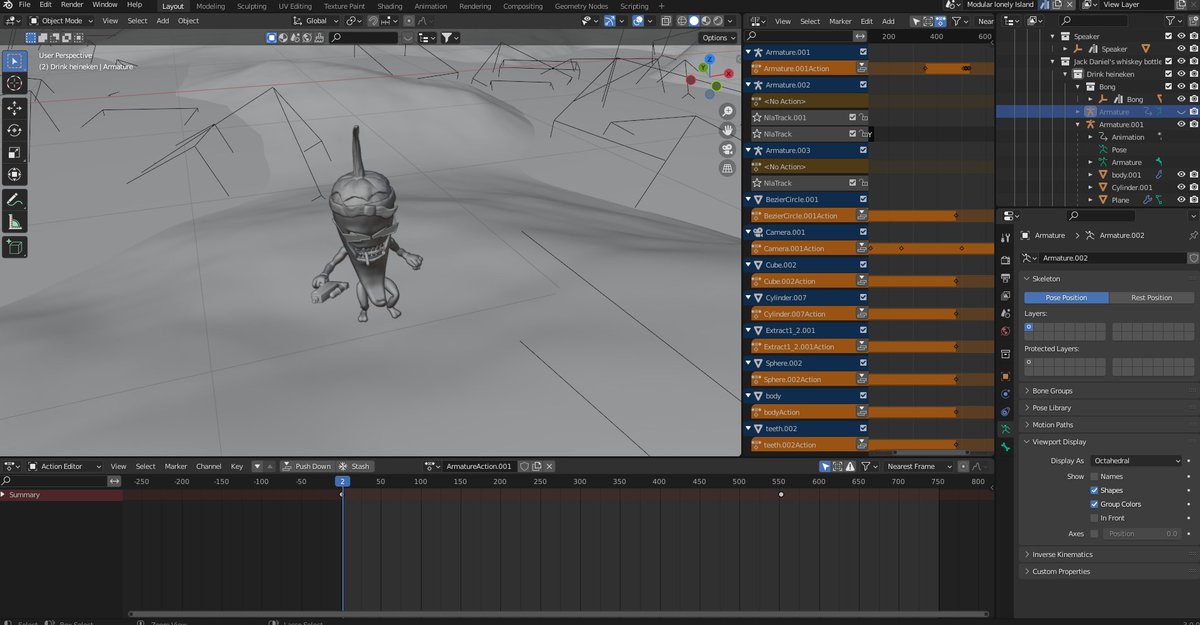
Task: Push down Armature.001Action strip icon
Action: (862, 68)
